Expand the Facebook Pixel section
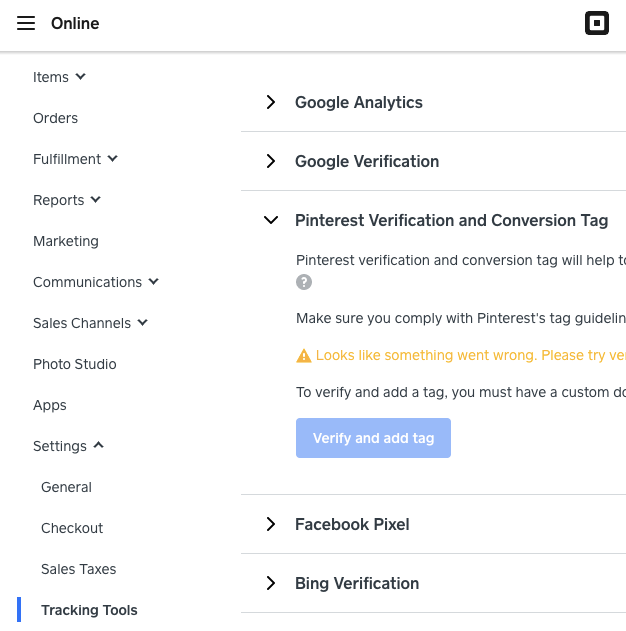Image resolution: width=626 pixels, height=631 pixels. click(x=271, y=524)
